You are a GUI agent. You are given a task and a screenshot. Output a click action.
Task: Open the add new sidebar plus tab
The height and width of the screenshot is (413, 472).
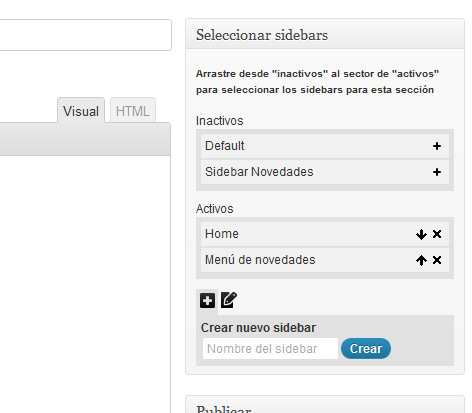pyautogui.click(x=207, y=301)
